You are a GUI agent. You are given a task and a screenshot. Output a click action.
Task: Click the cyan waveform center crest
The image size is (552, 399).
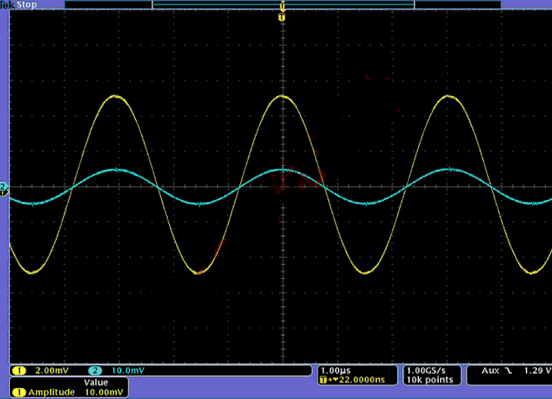[x=283, y=170]
